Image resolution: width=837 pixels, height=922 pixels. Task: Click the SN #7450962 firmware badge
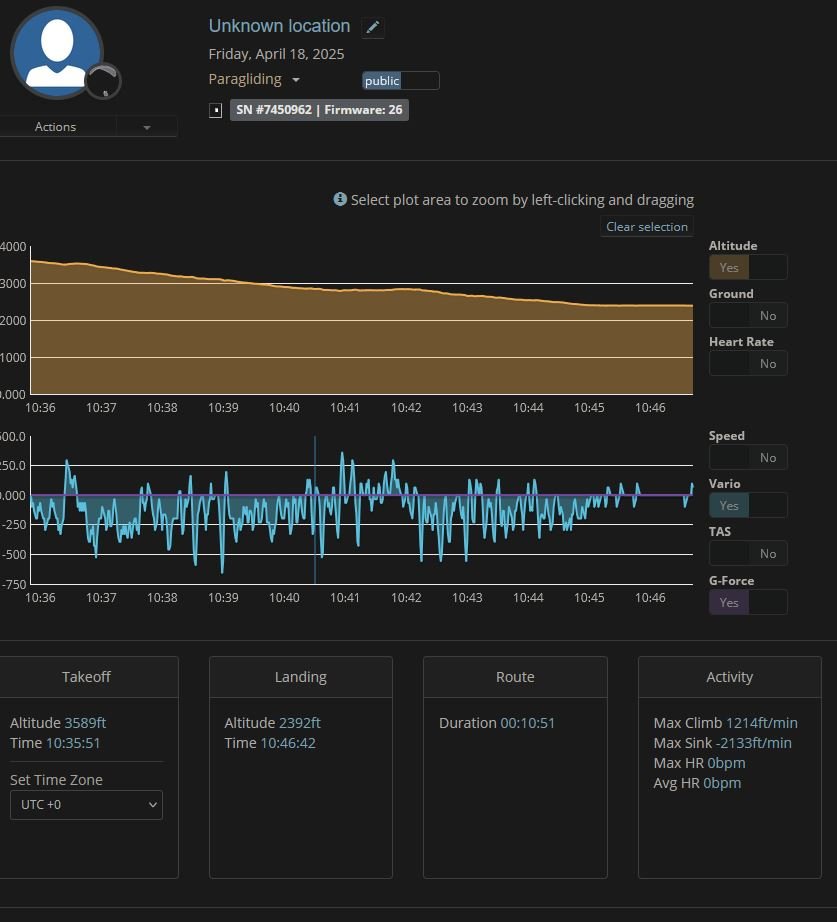[319, 110]
